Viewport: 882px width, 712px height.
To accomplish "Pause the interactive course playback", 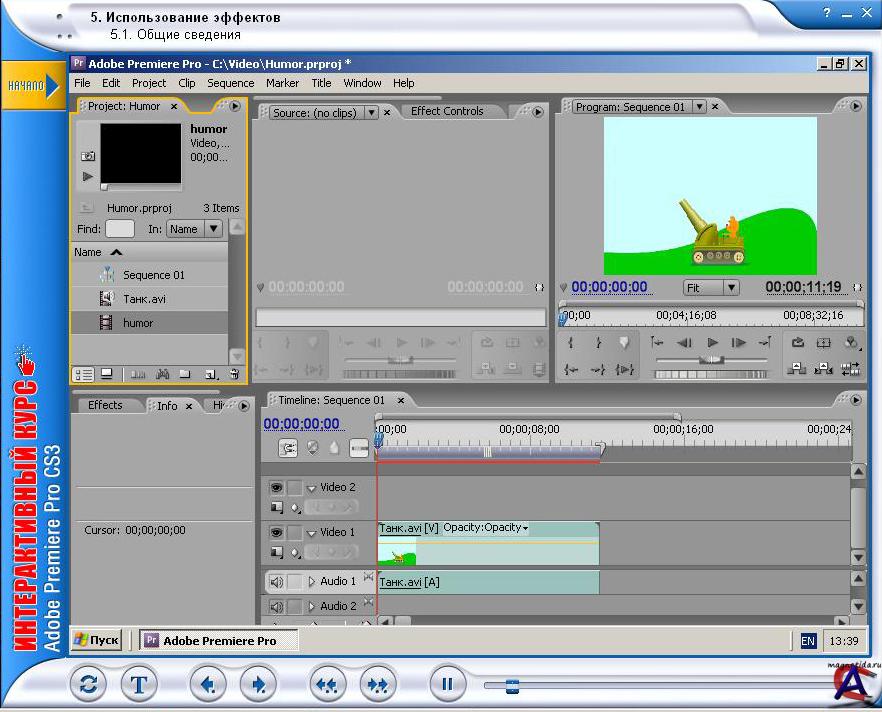I will (x=447, y=684).
